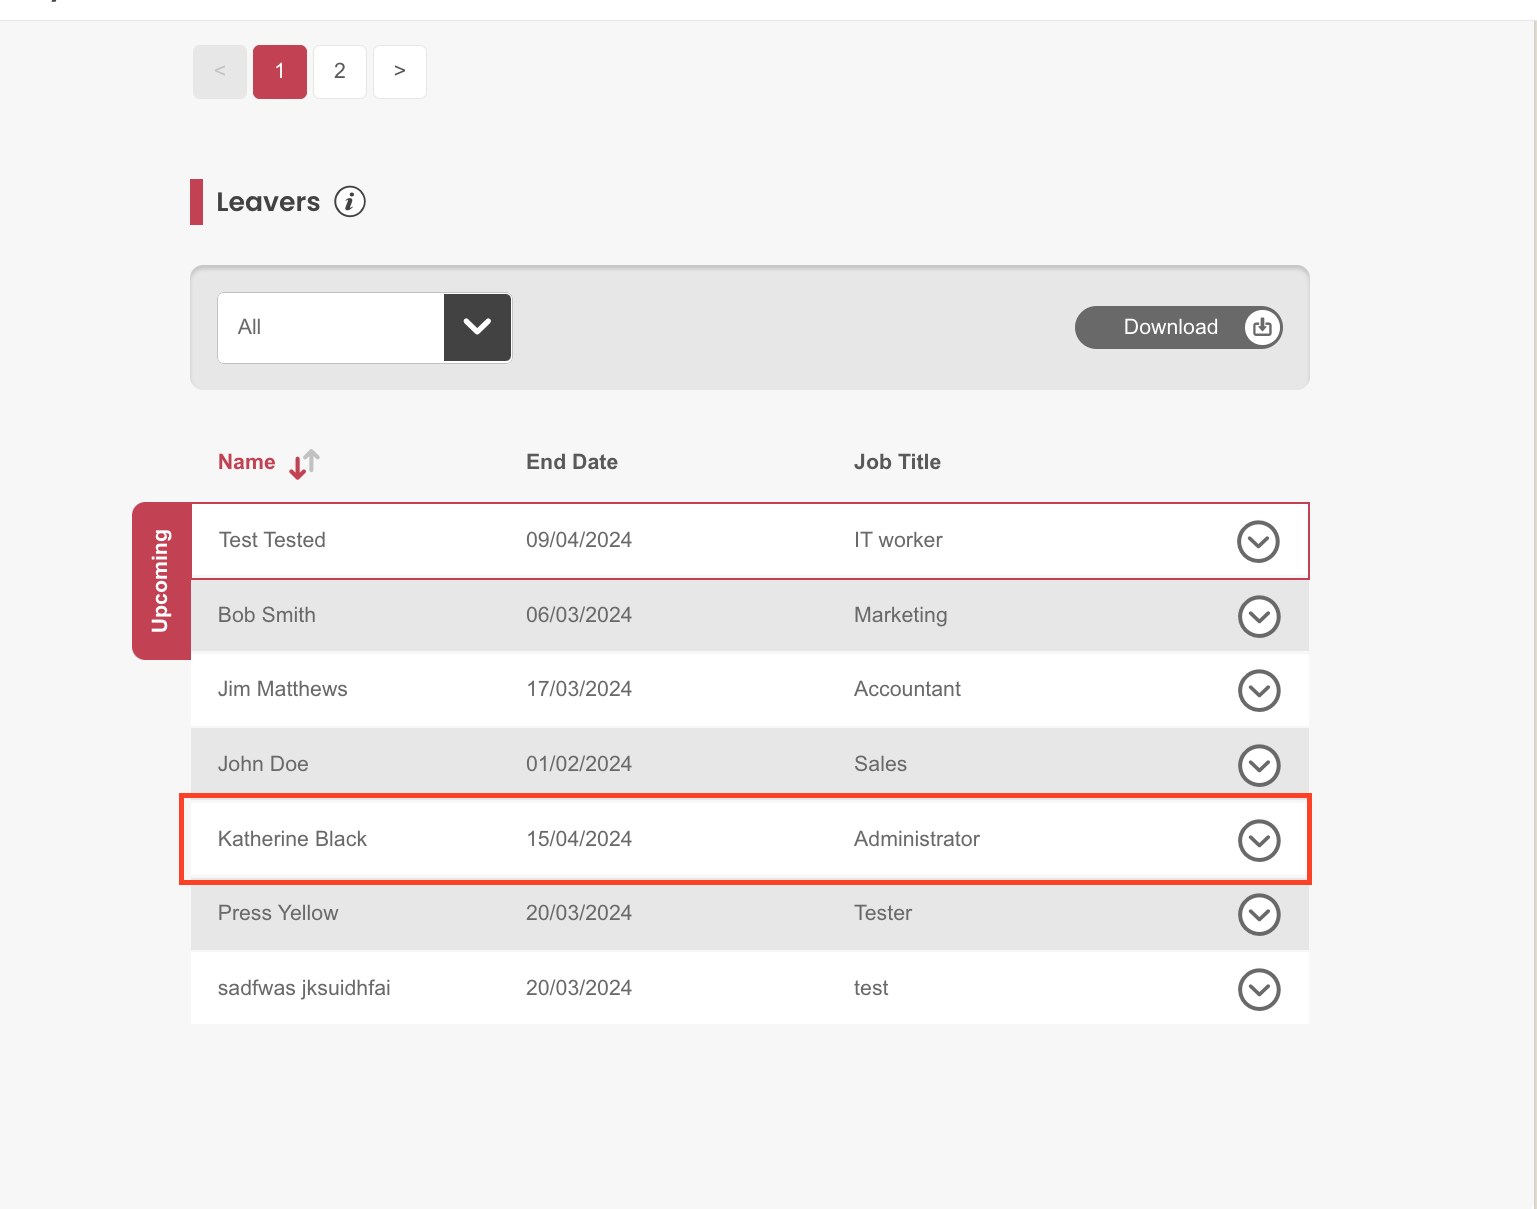This screenshot has height=1209, width=1537.
Task: Open the Leavers info icon
Action: (350, 202)
